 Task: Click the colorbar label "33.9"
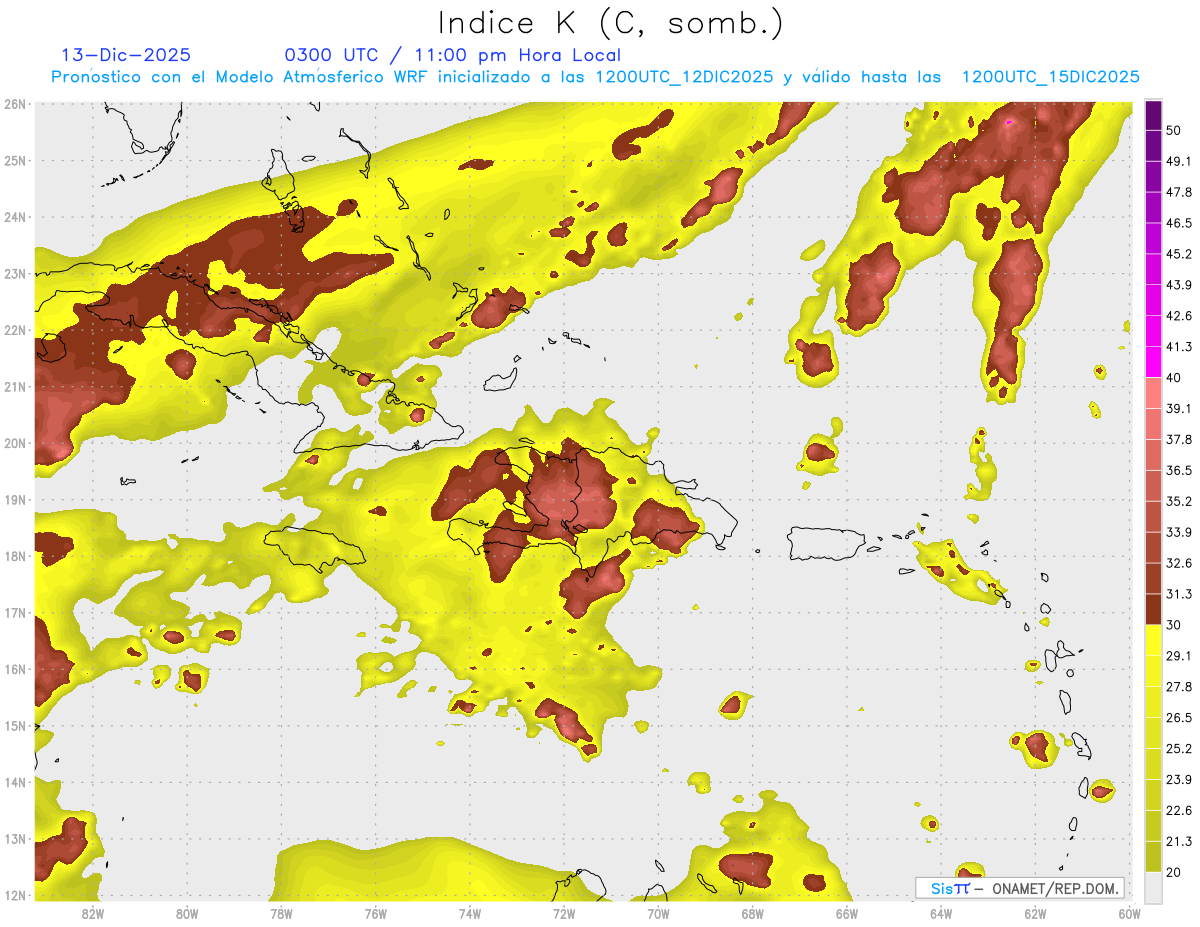pos(1179,532)
